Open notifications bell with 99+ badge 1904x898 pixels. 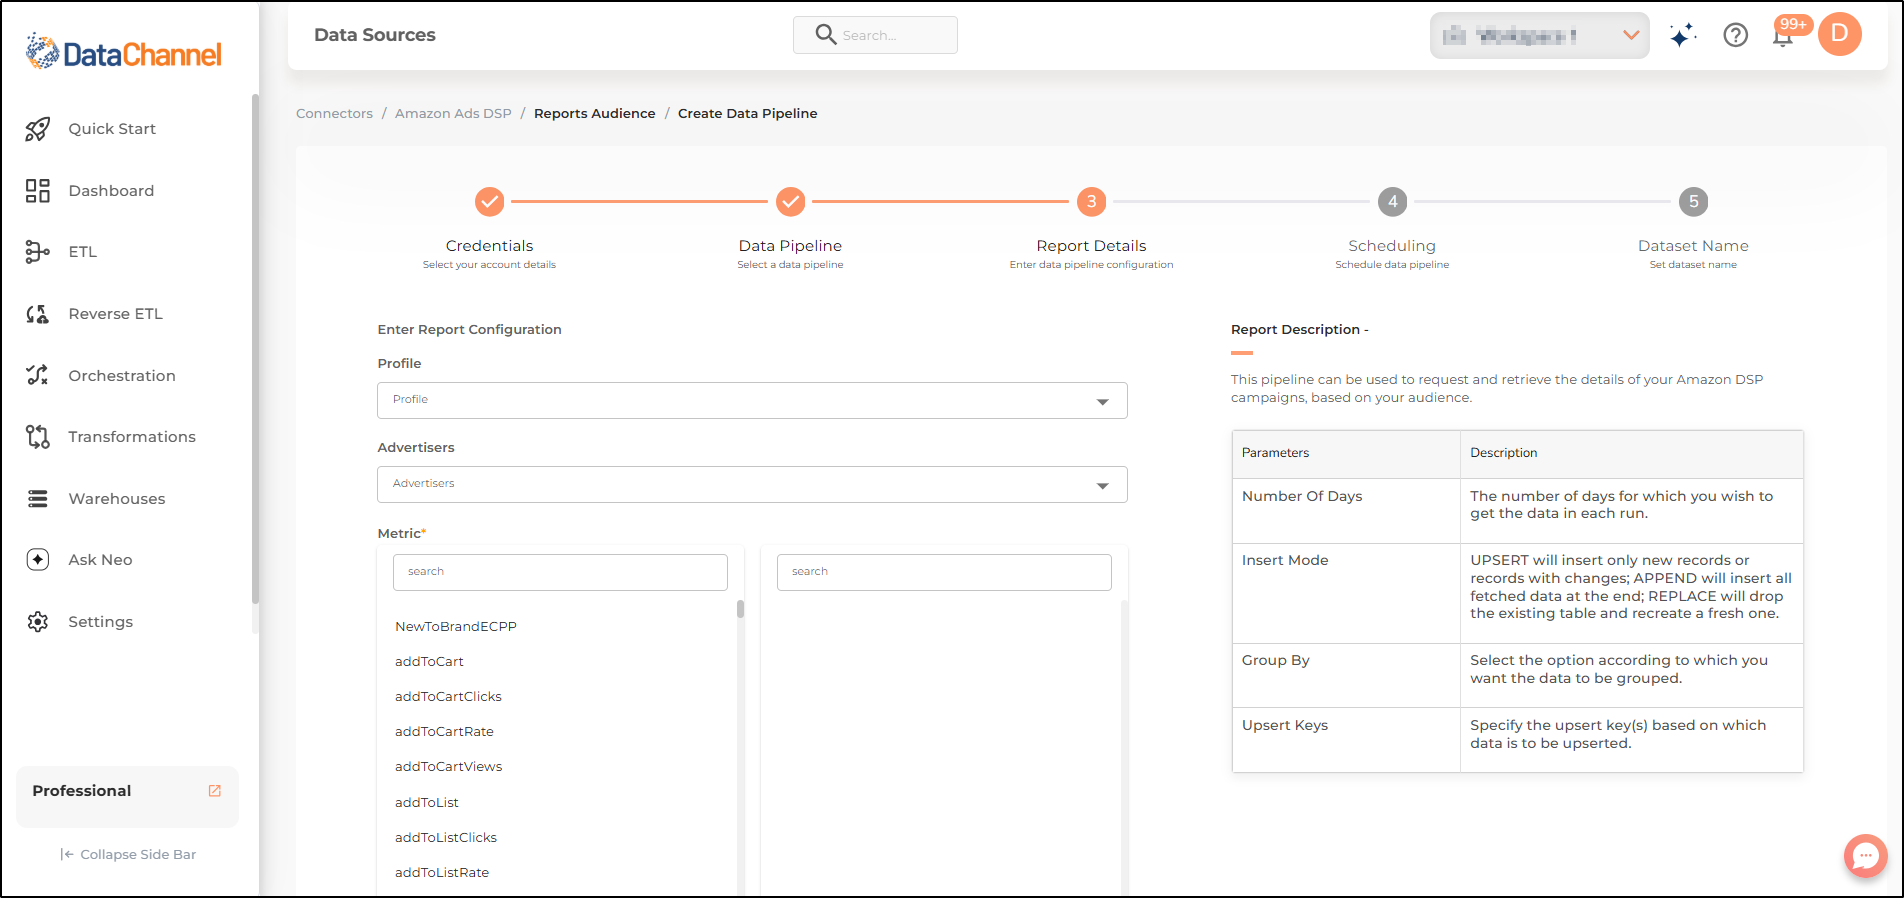pos(1783,37)
